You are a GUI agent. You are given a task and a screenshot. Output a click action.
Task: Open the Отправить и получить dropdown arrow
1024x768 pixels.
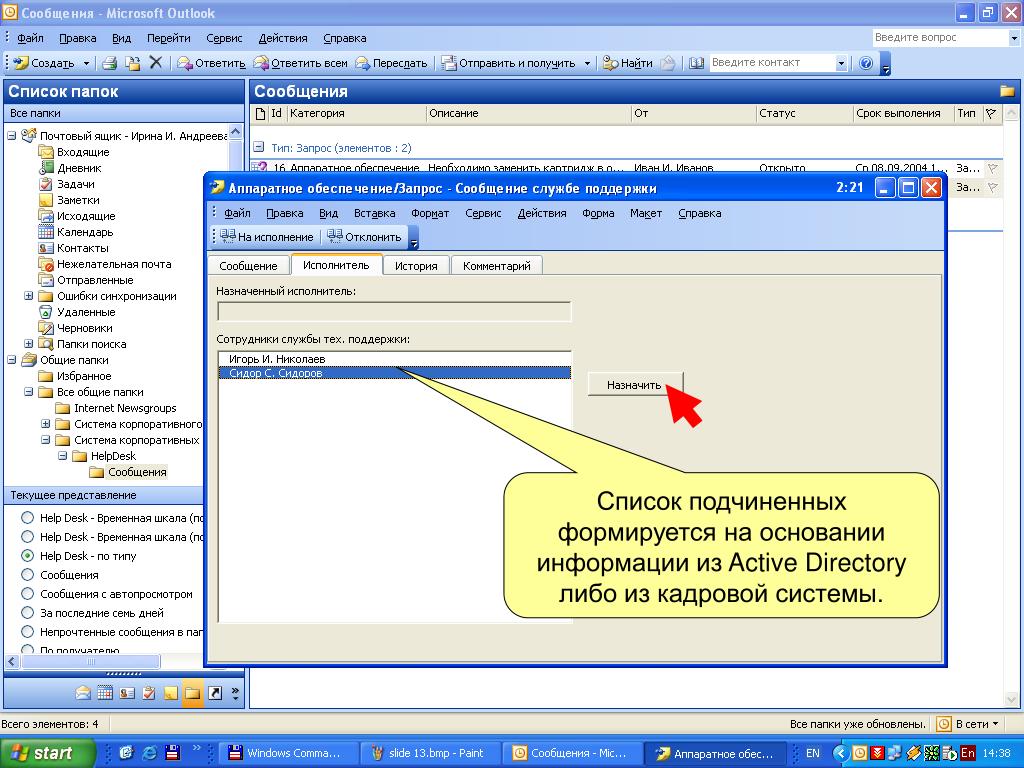[x=587, y=63]
